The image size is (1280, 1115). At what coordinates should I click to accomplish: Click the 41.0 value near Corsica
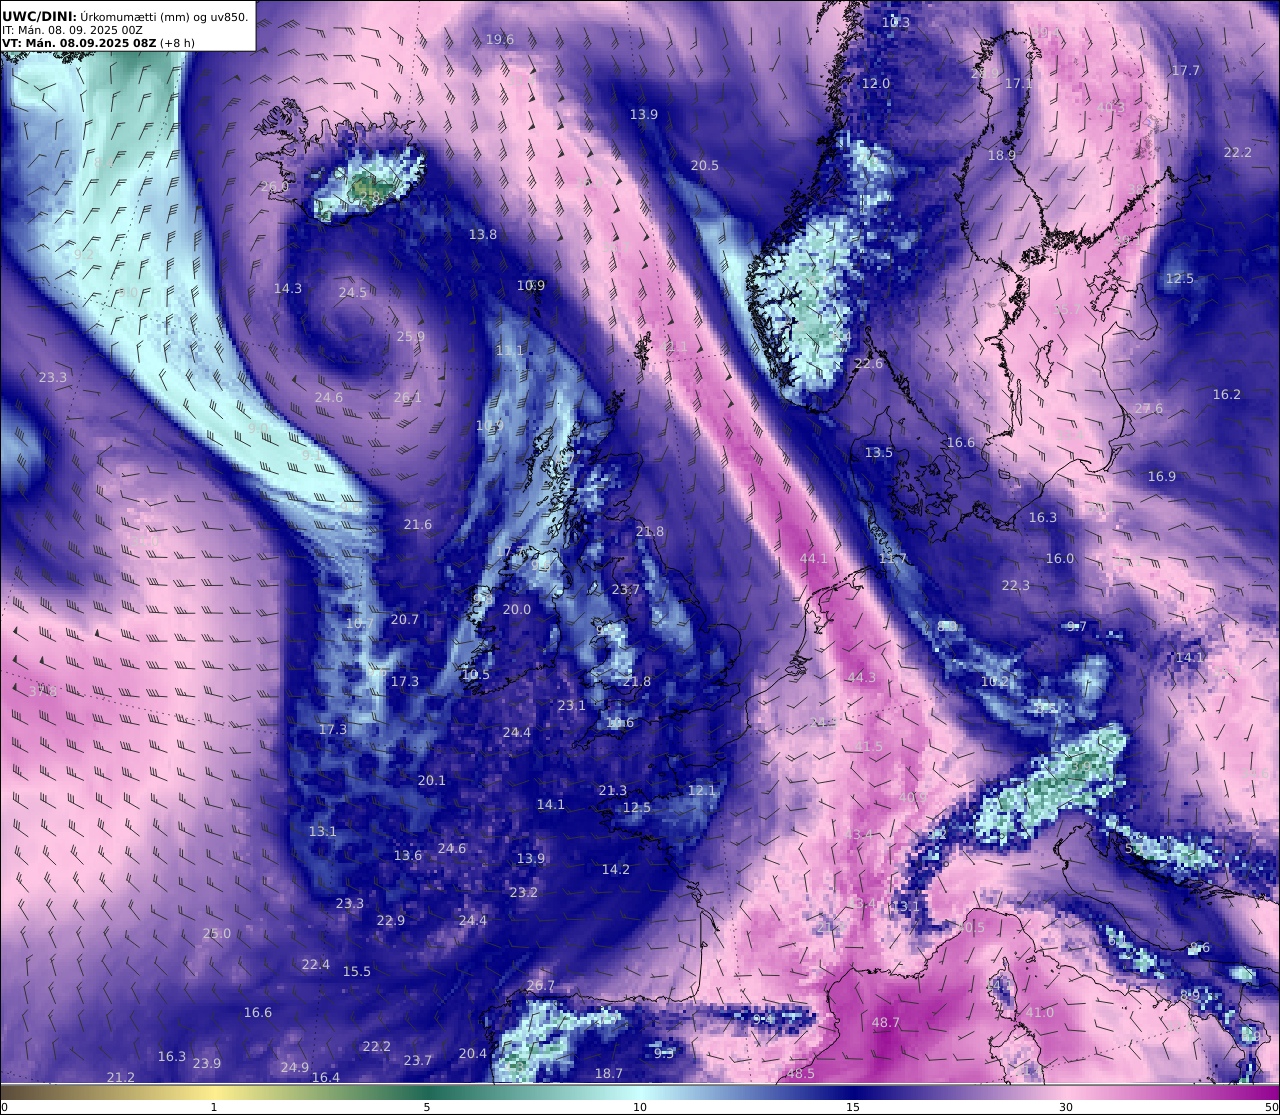(x=1040, y=1013)
